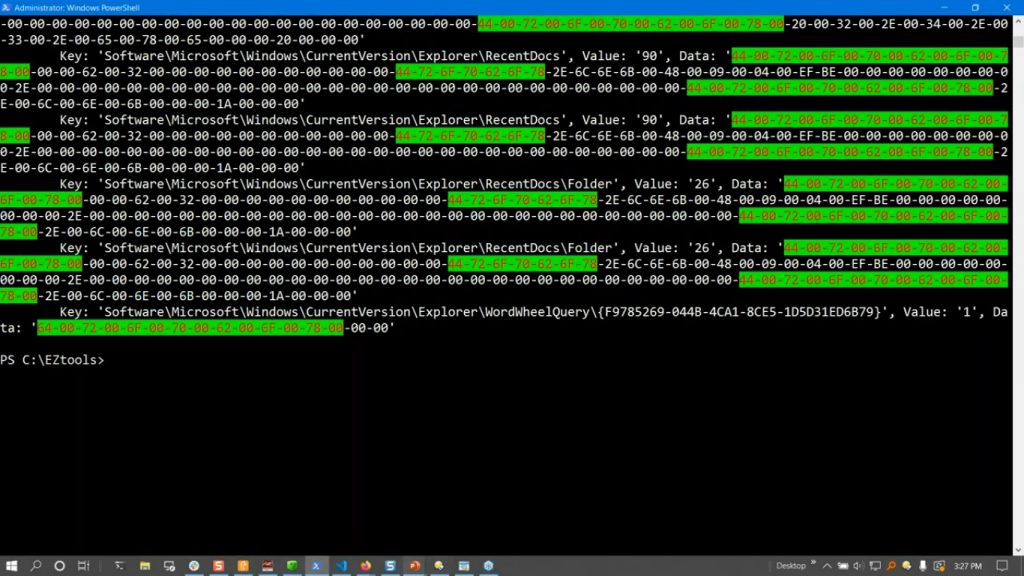Click the 3:27 PM clock
Viewport: 1024px width, 576px height.
point(967,566)
